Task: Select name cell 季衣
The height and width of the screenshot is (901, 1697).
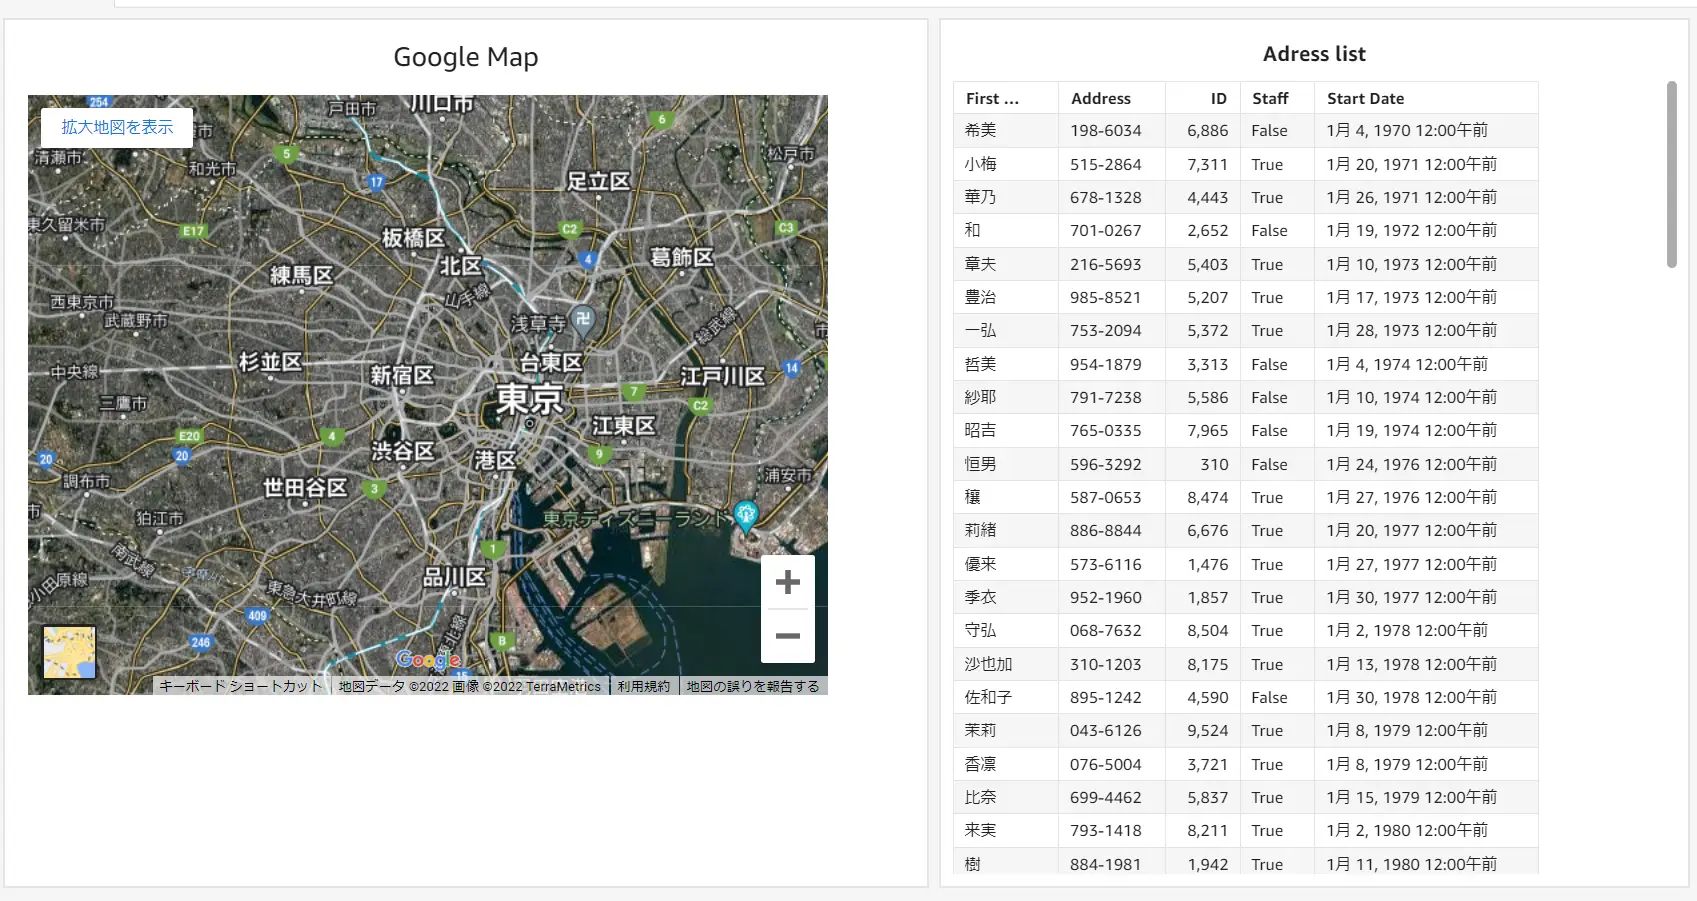Action: (x=1006, y=597)
